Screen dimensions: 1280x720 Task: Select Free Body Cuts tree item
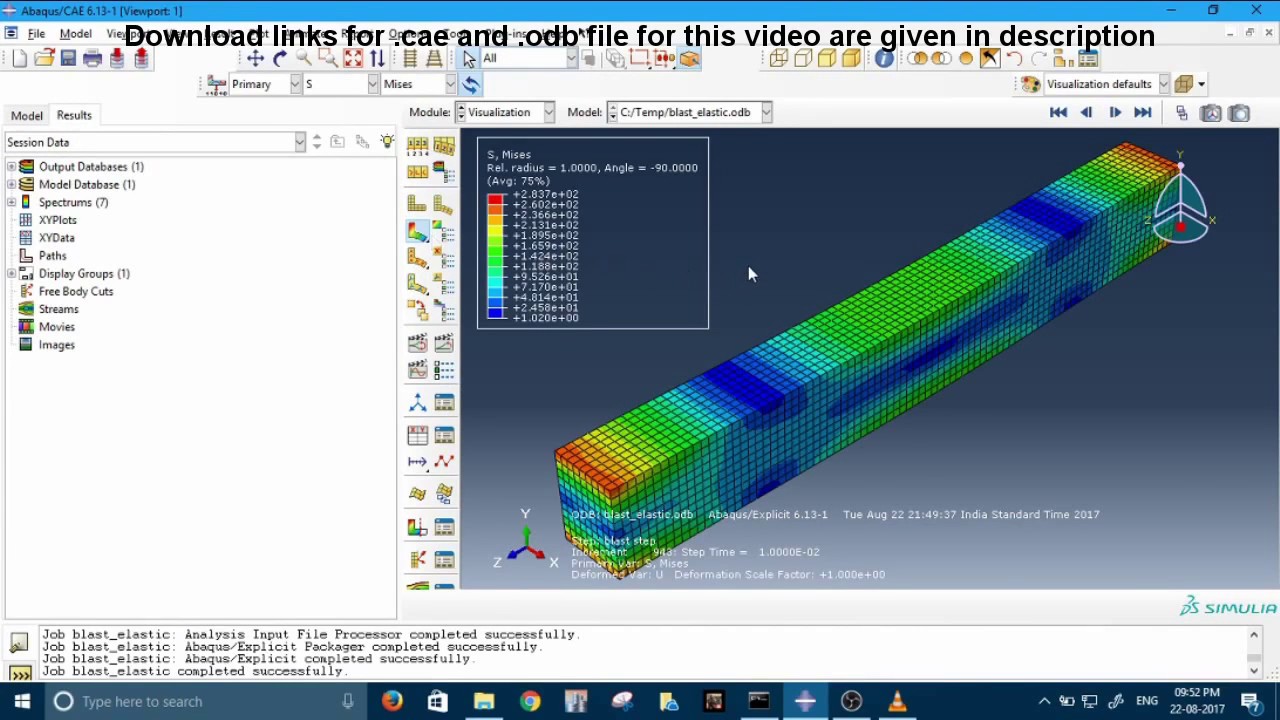tap(76, 292)
